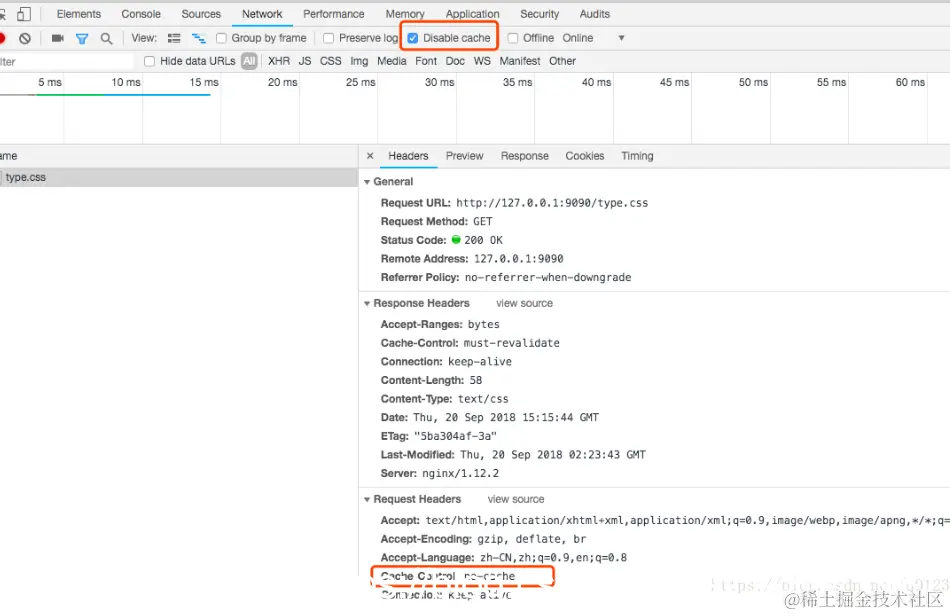Click the Request URL value

tap(552, 204)
